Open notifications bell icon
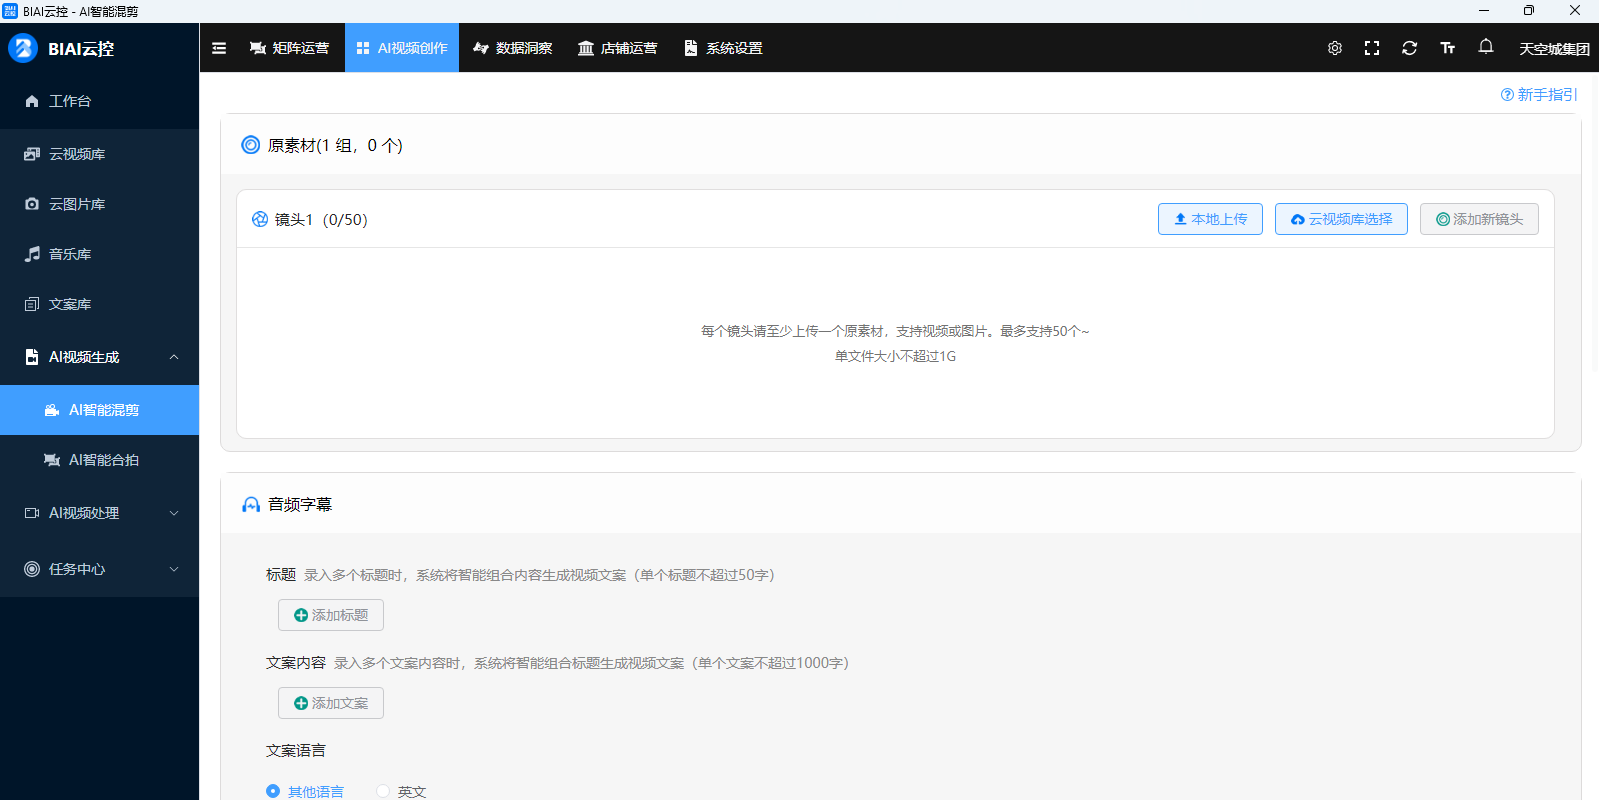This screenshot has width=1599, height=800. point(1486,47)
